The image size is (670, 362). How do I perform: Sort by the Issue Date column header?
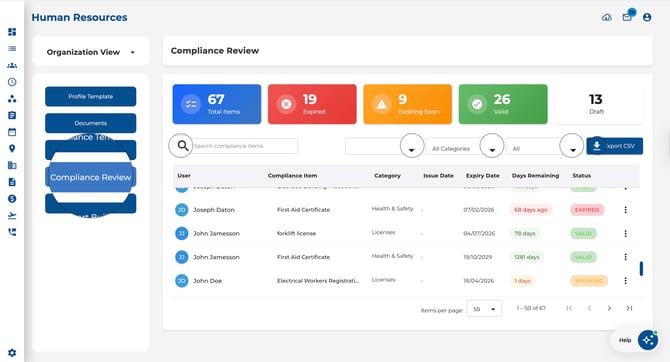click(438, 176)
